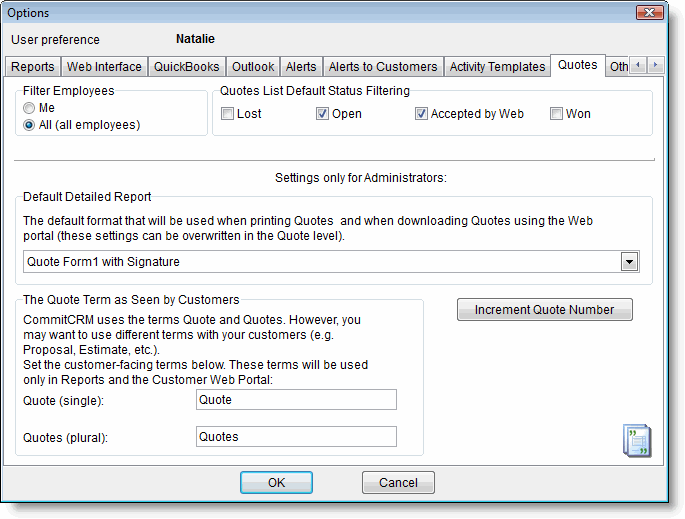Expand the Default Detailed Report dropdown

pos(629,262)
